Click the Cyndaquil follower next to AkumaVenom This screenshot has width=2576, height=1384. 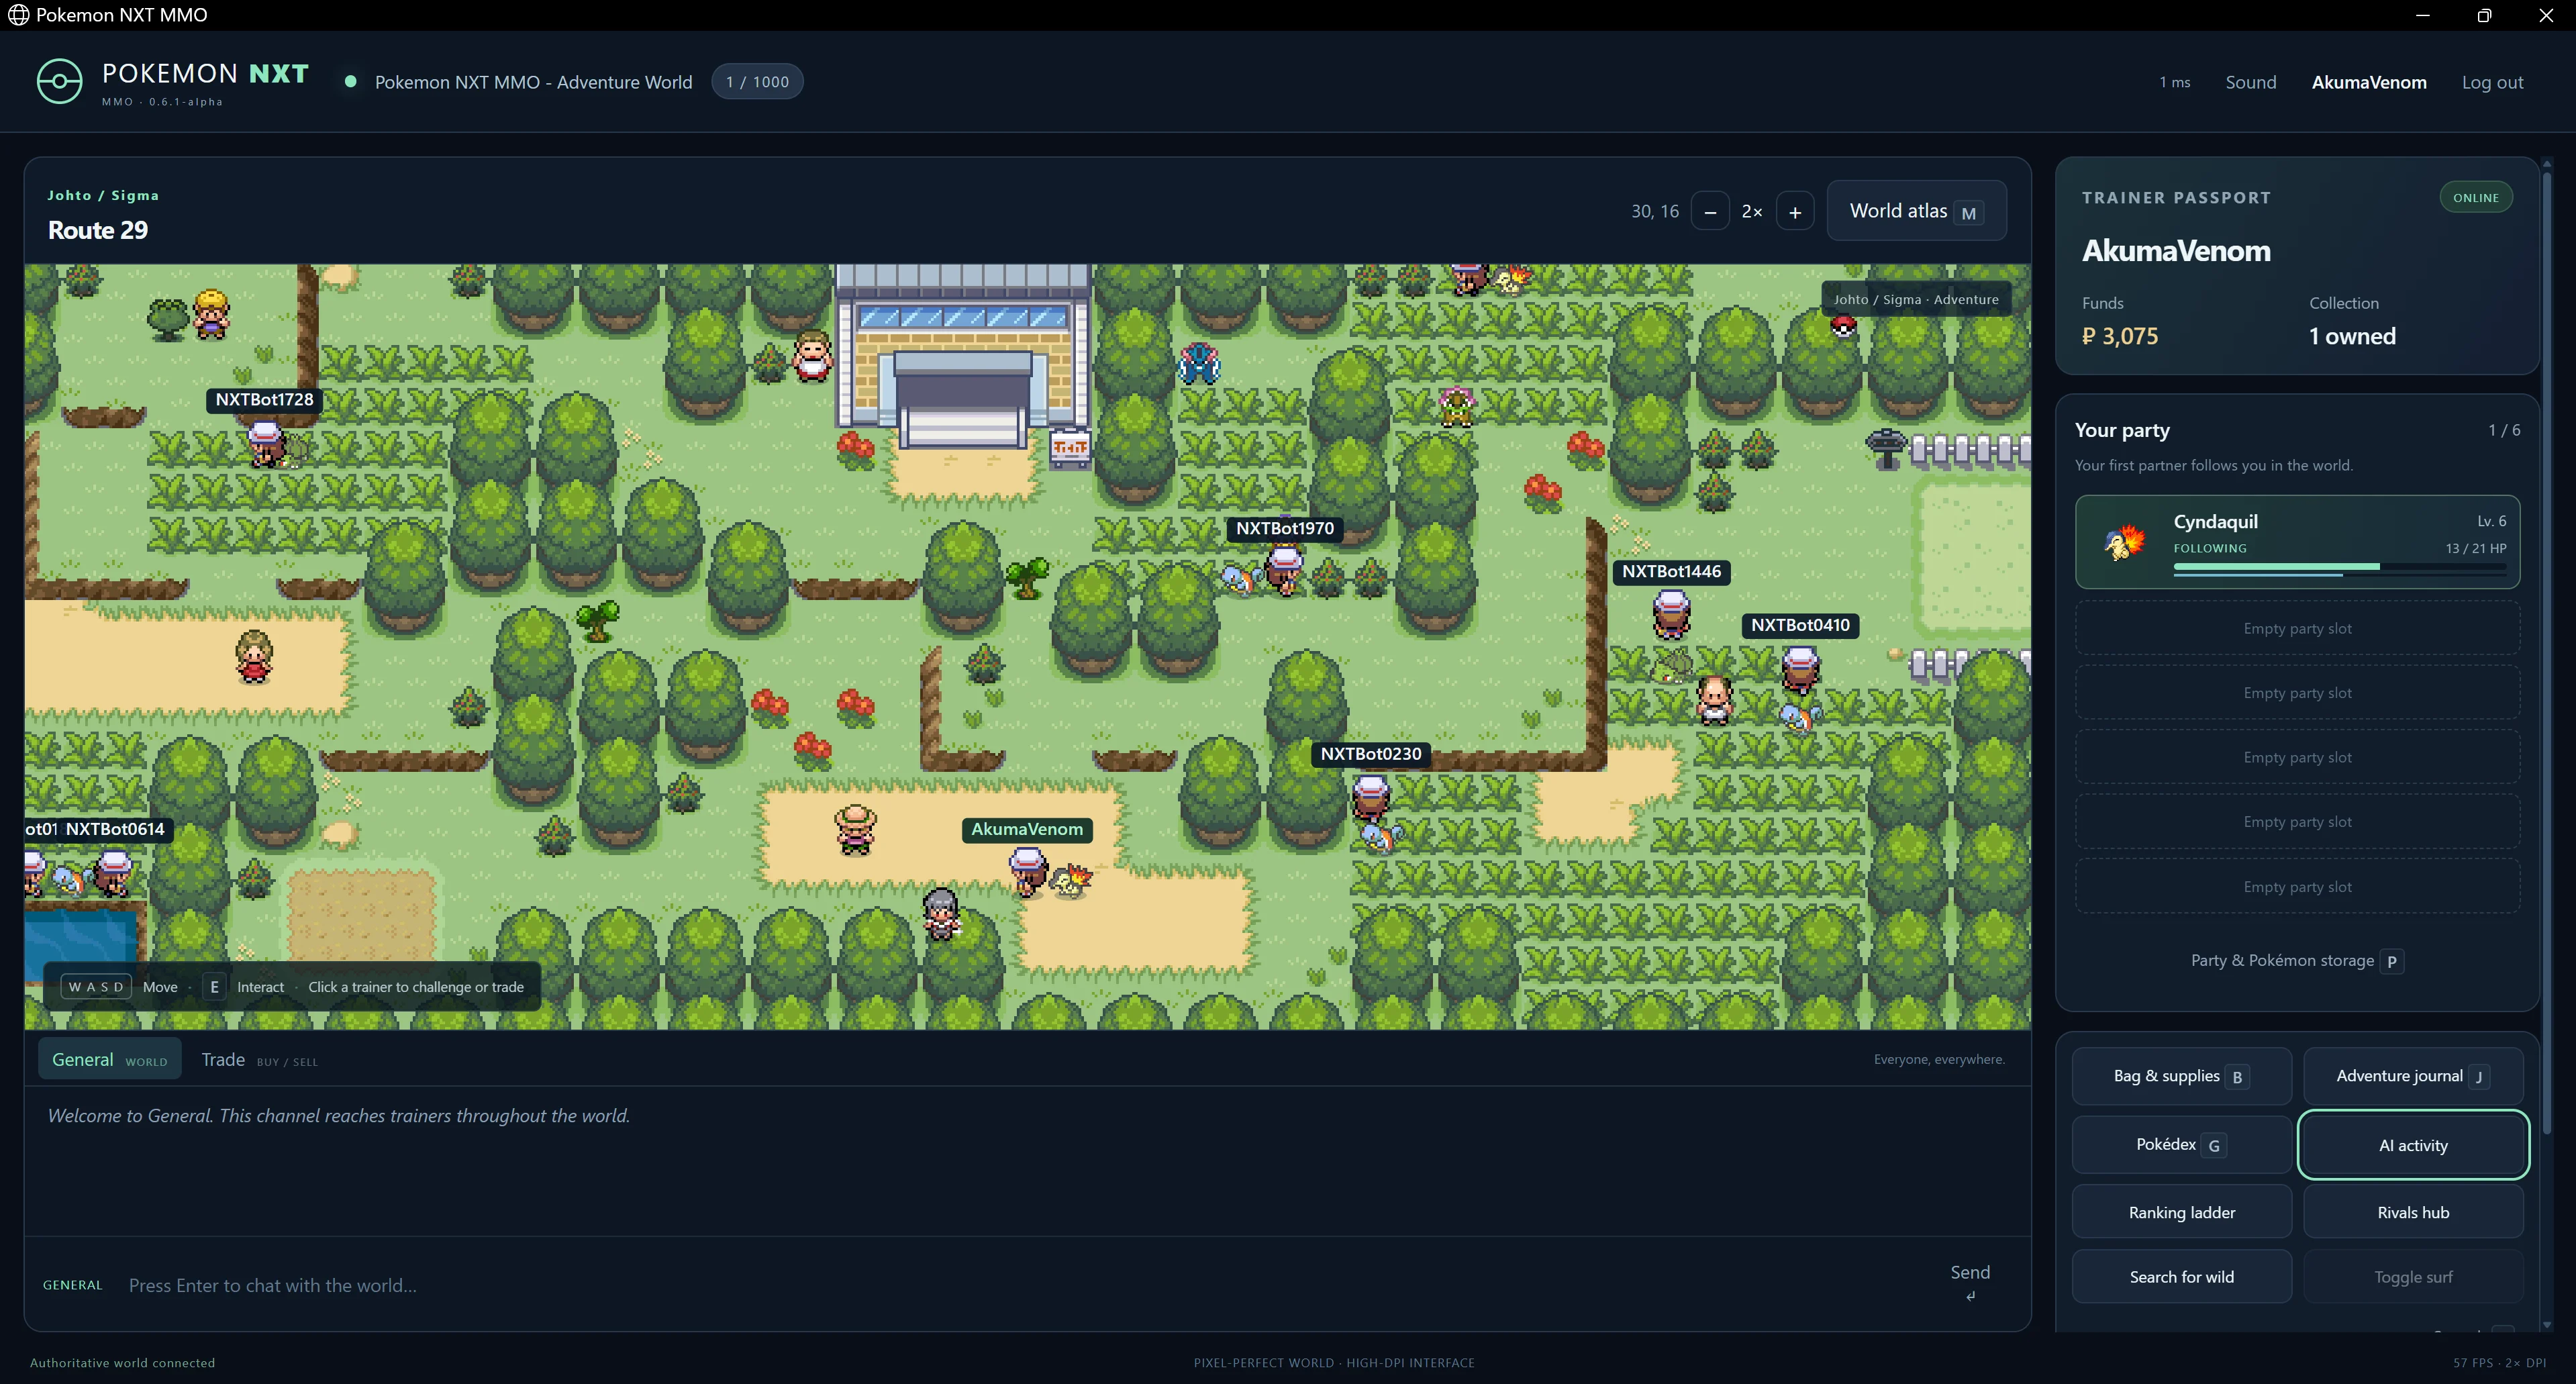pos(1071,881)
